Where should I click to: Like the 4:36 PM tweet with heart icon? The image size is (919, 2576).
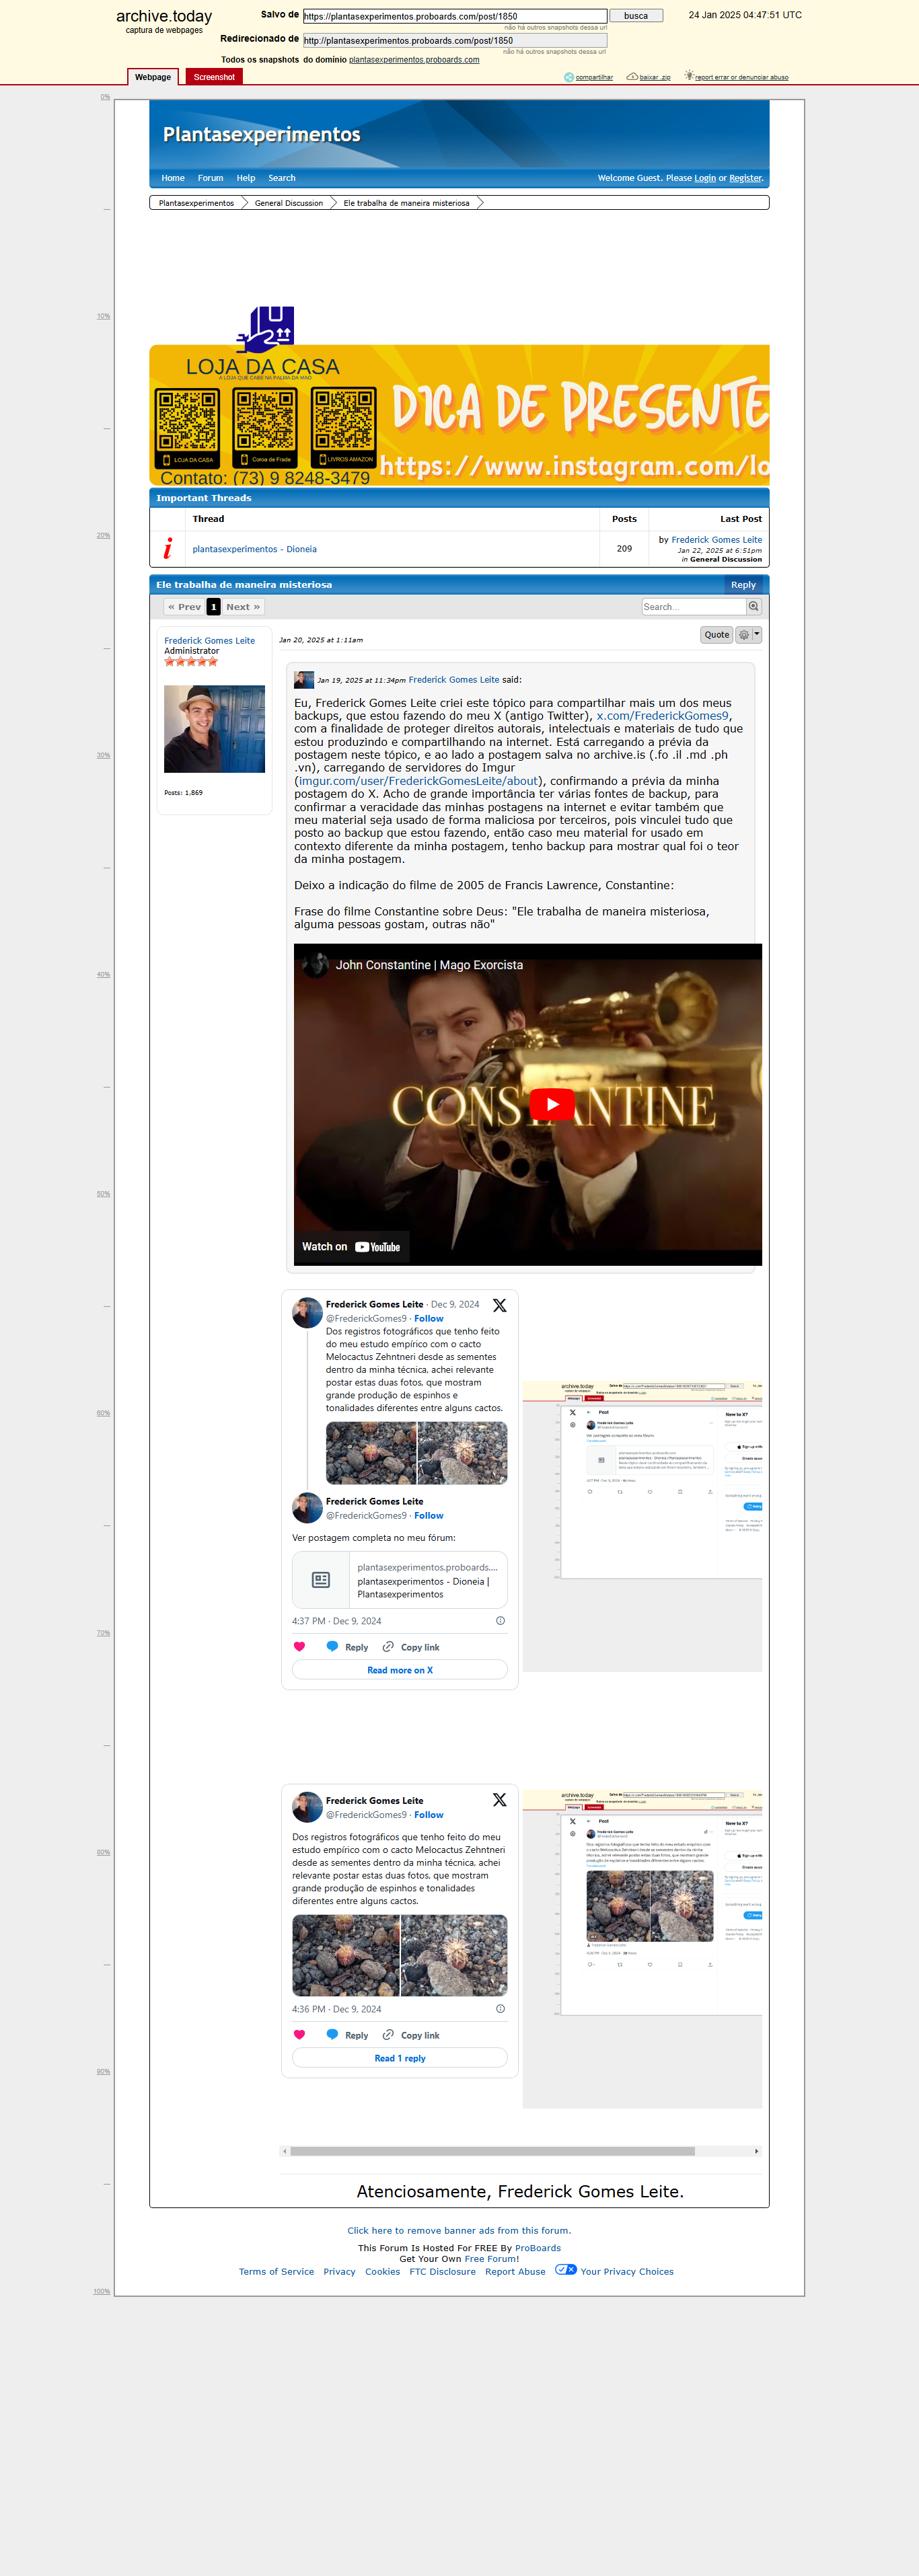pyautogui.click(x=299, y=2035)
